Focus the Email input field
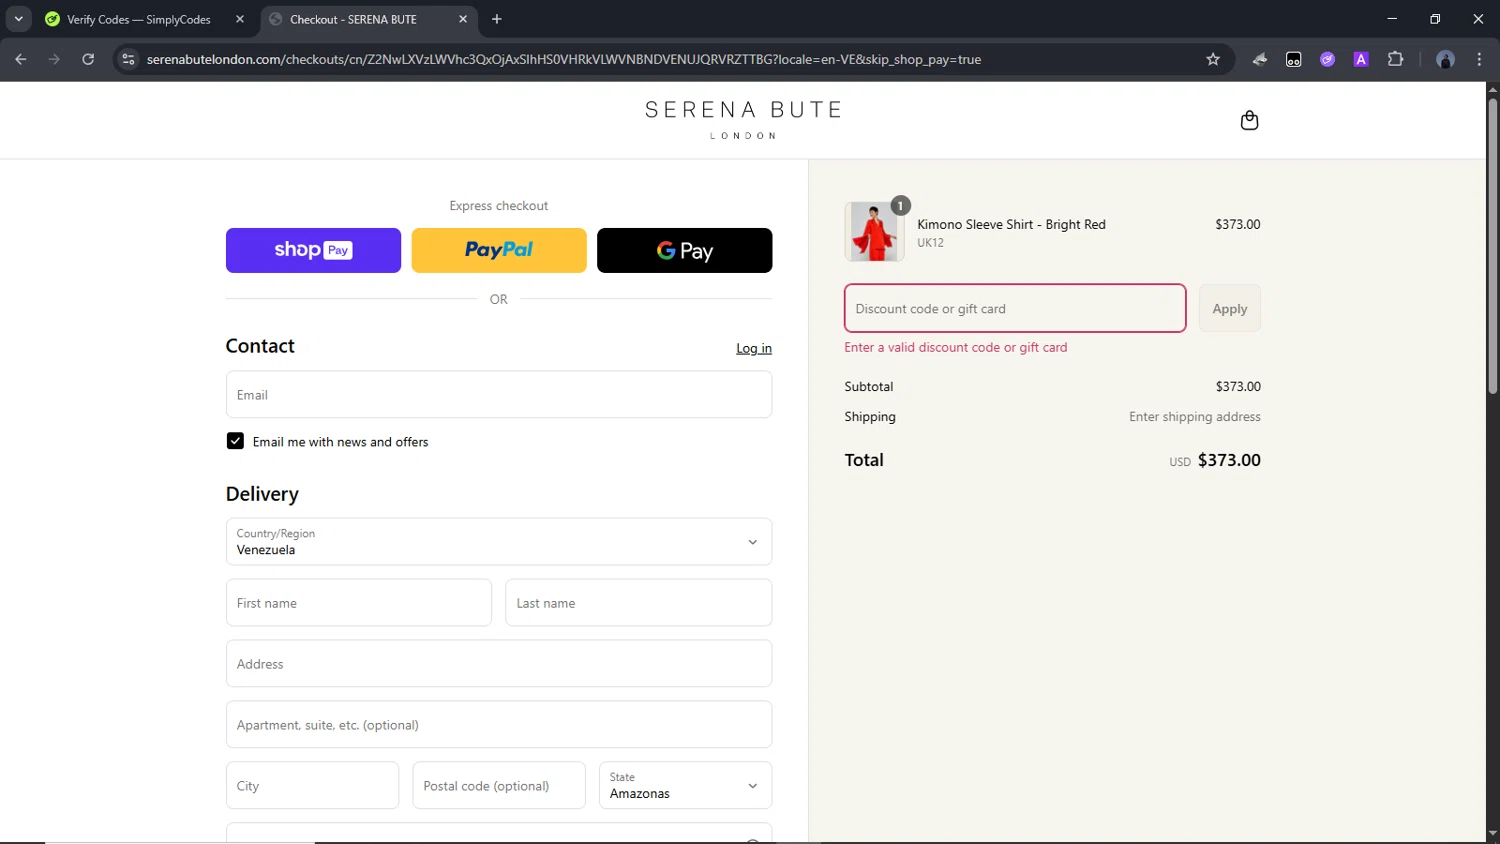 [499, 395]
